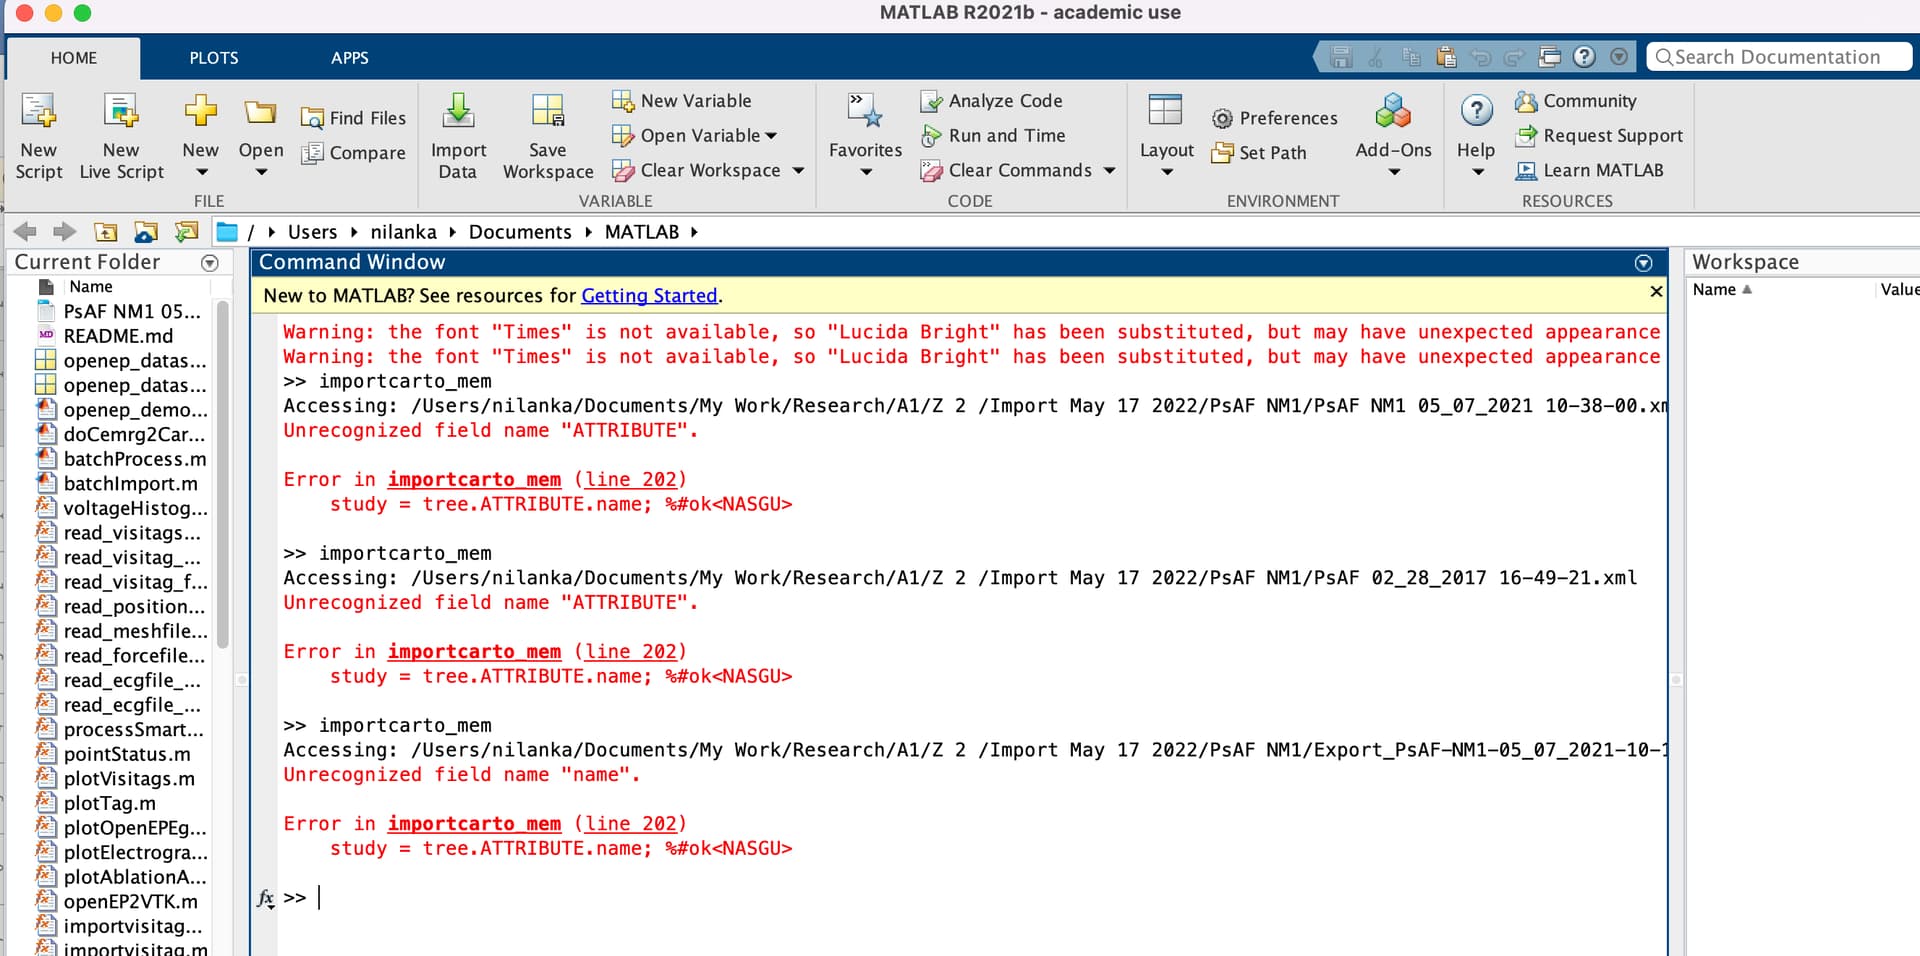Screen dimensions: 1920x956
Task: Open the Help menu
Action: pos(1476,136)
